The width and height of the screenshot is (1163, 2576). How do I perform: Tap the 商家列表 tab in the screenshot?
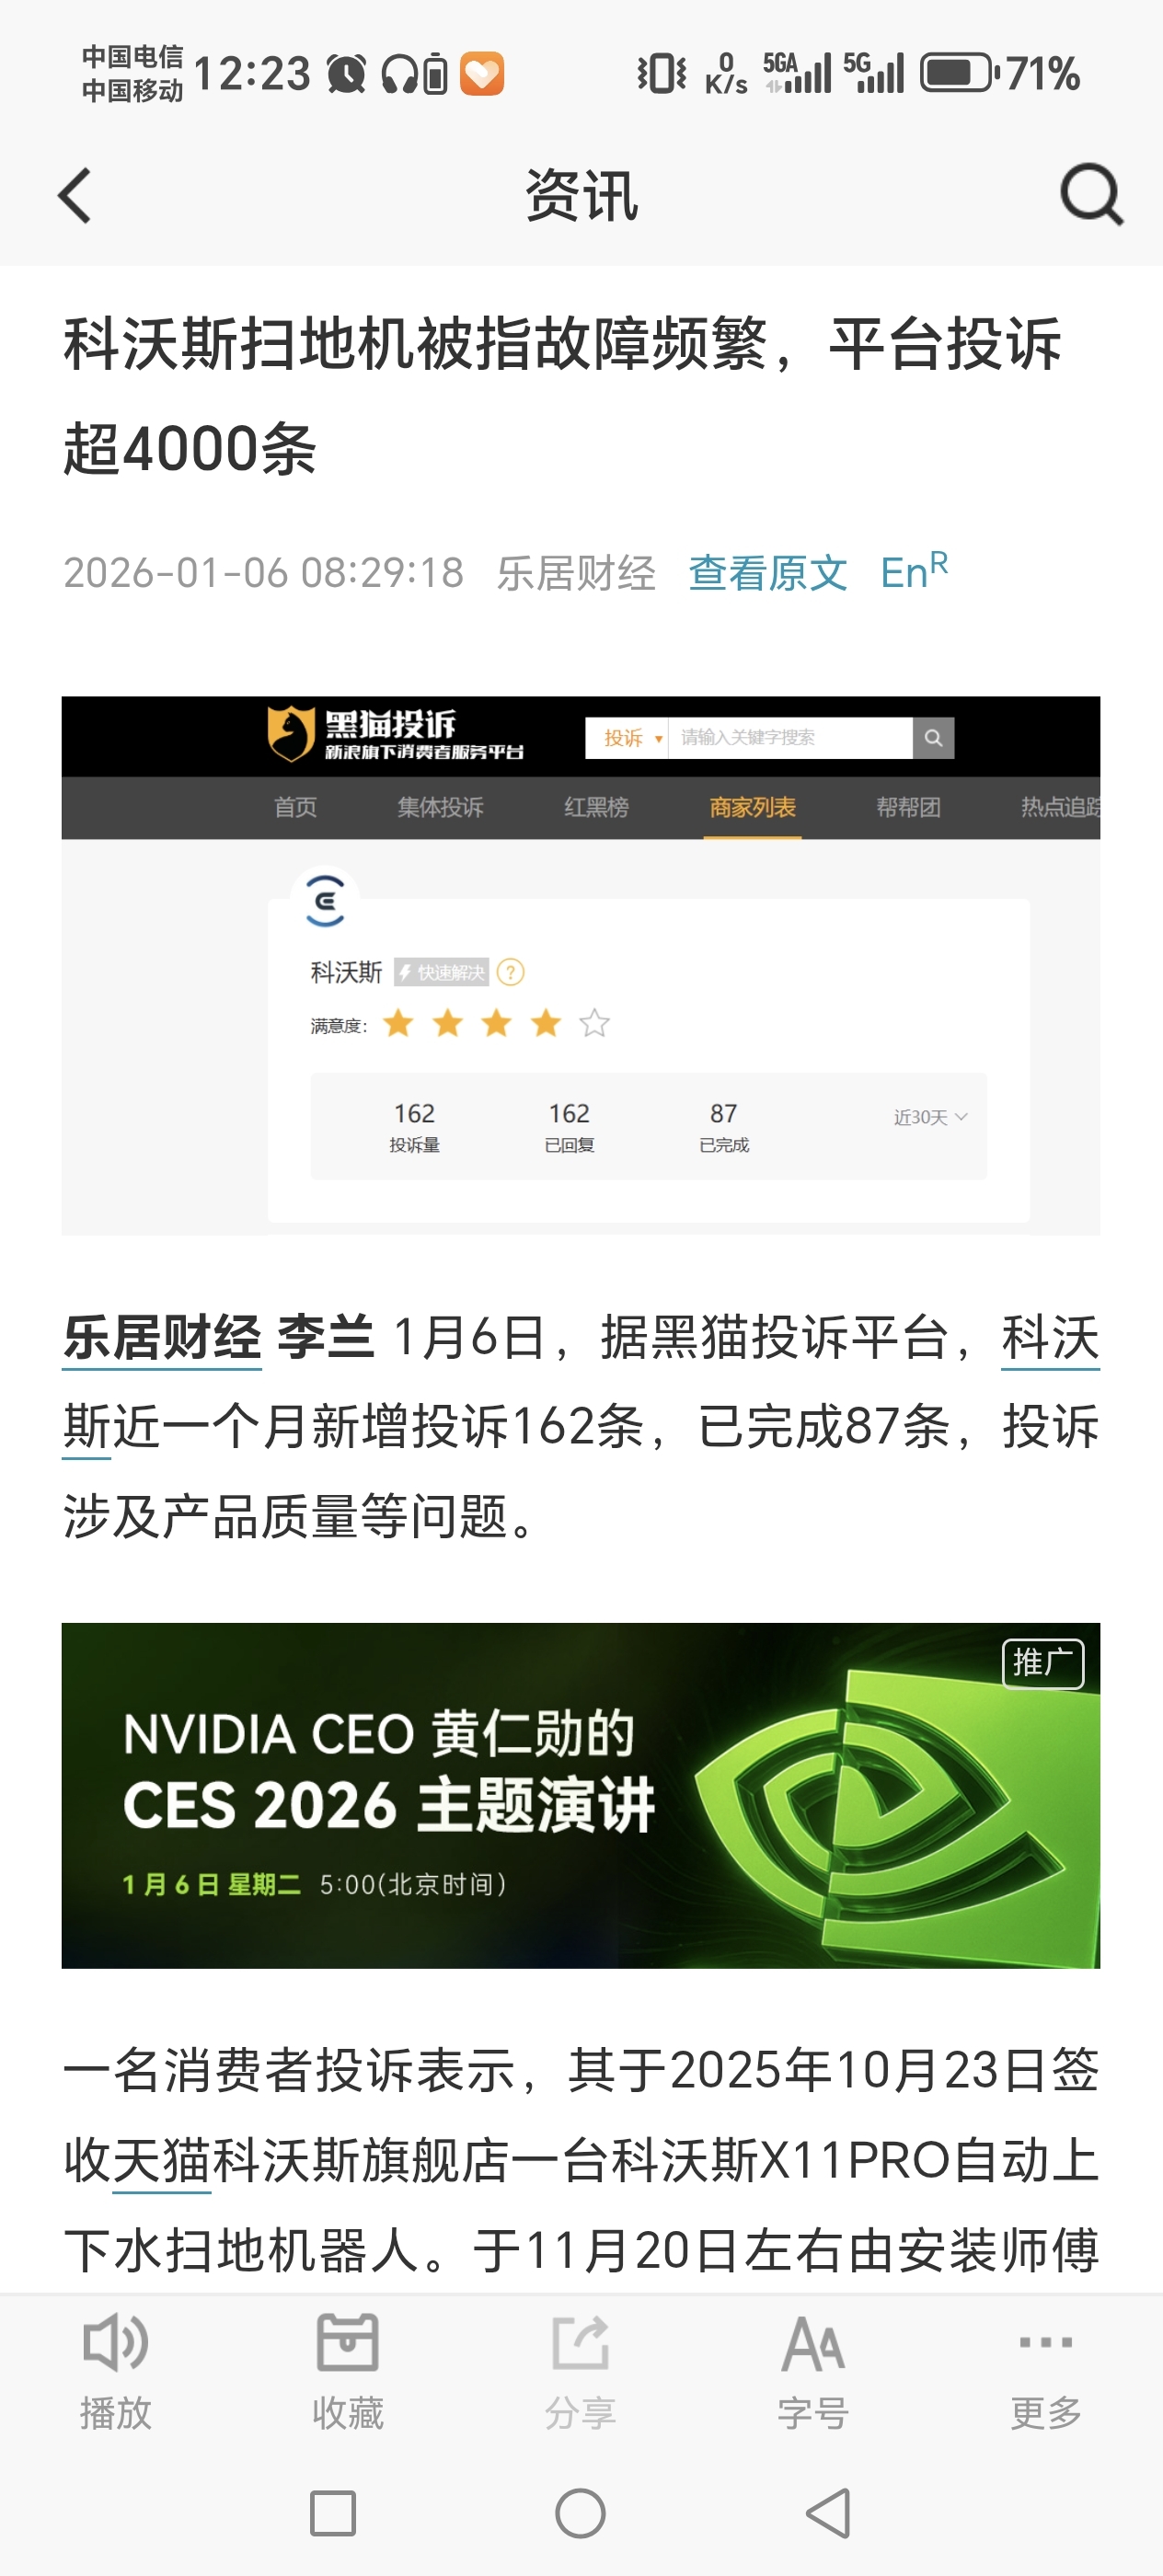pyautogui.click(x=752, y=807)
